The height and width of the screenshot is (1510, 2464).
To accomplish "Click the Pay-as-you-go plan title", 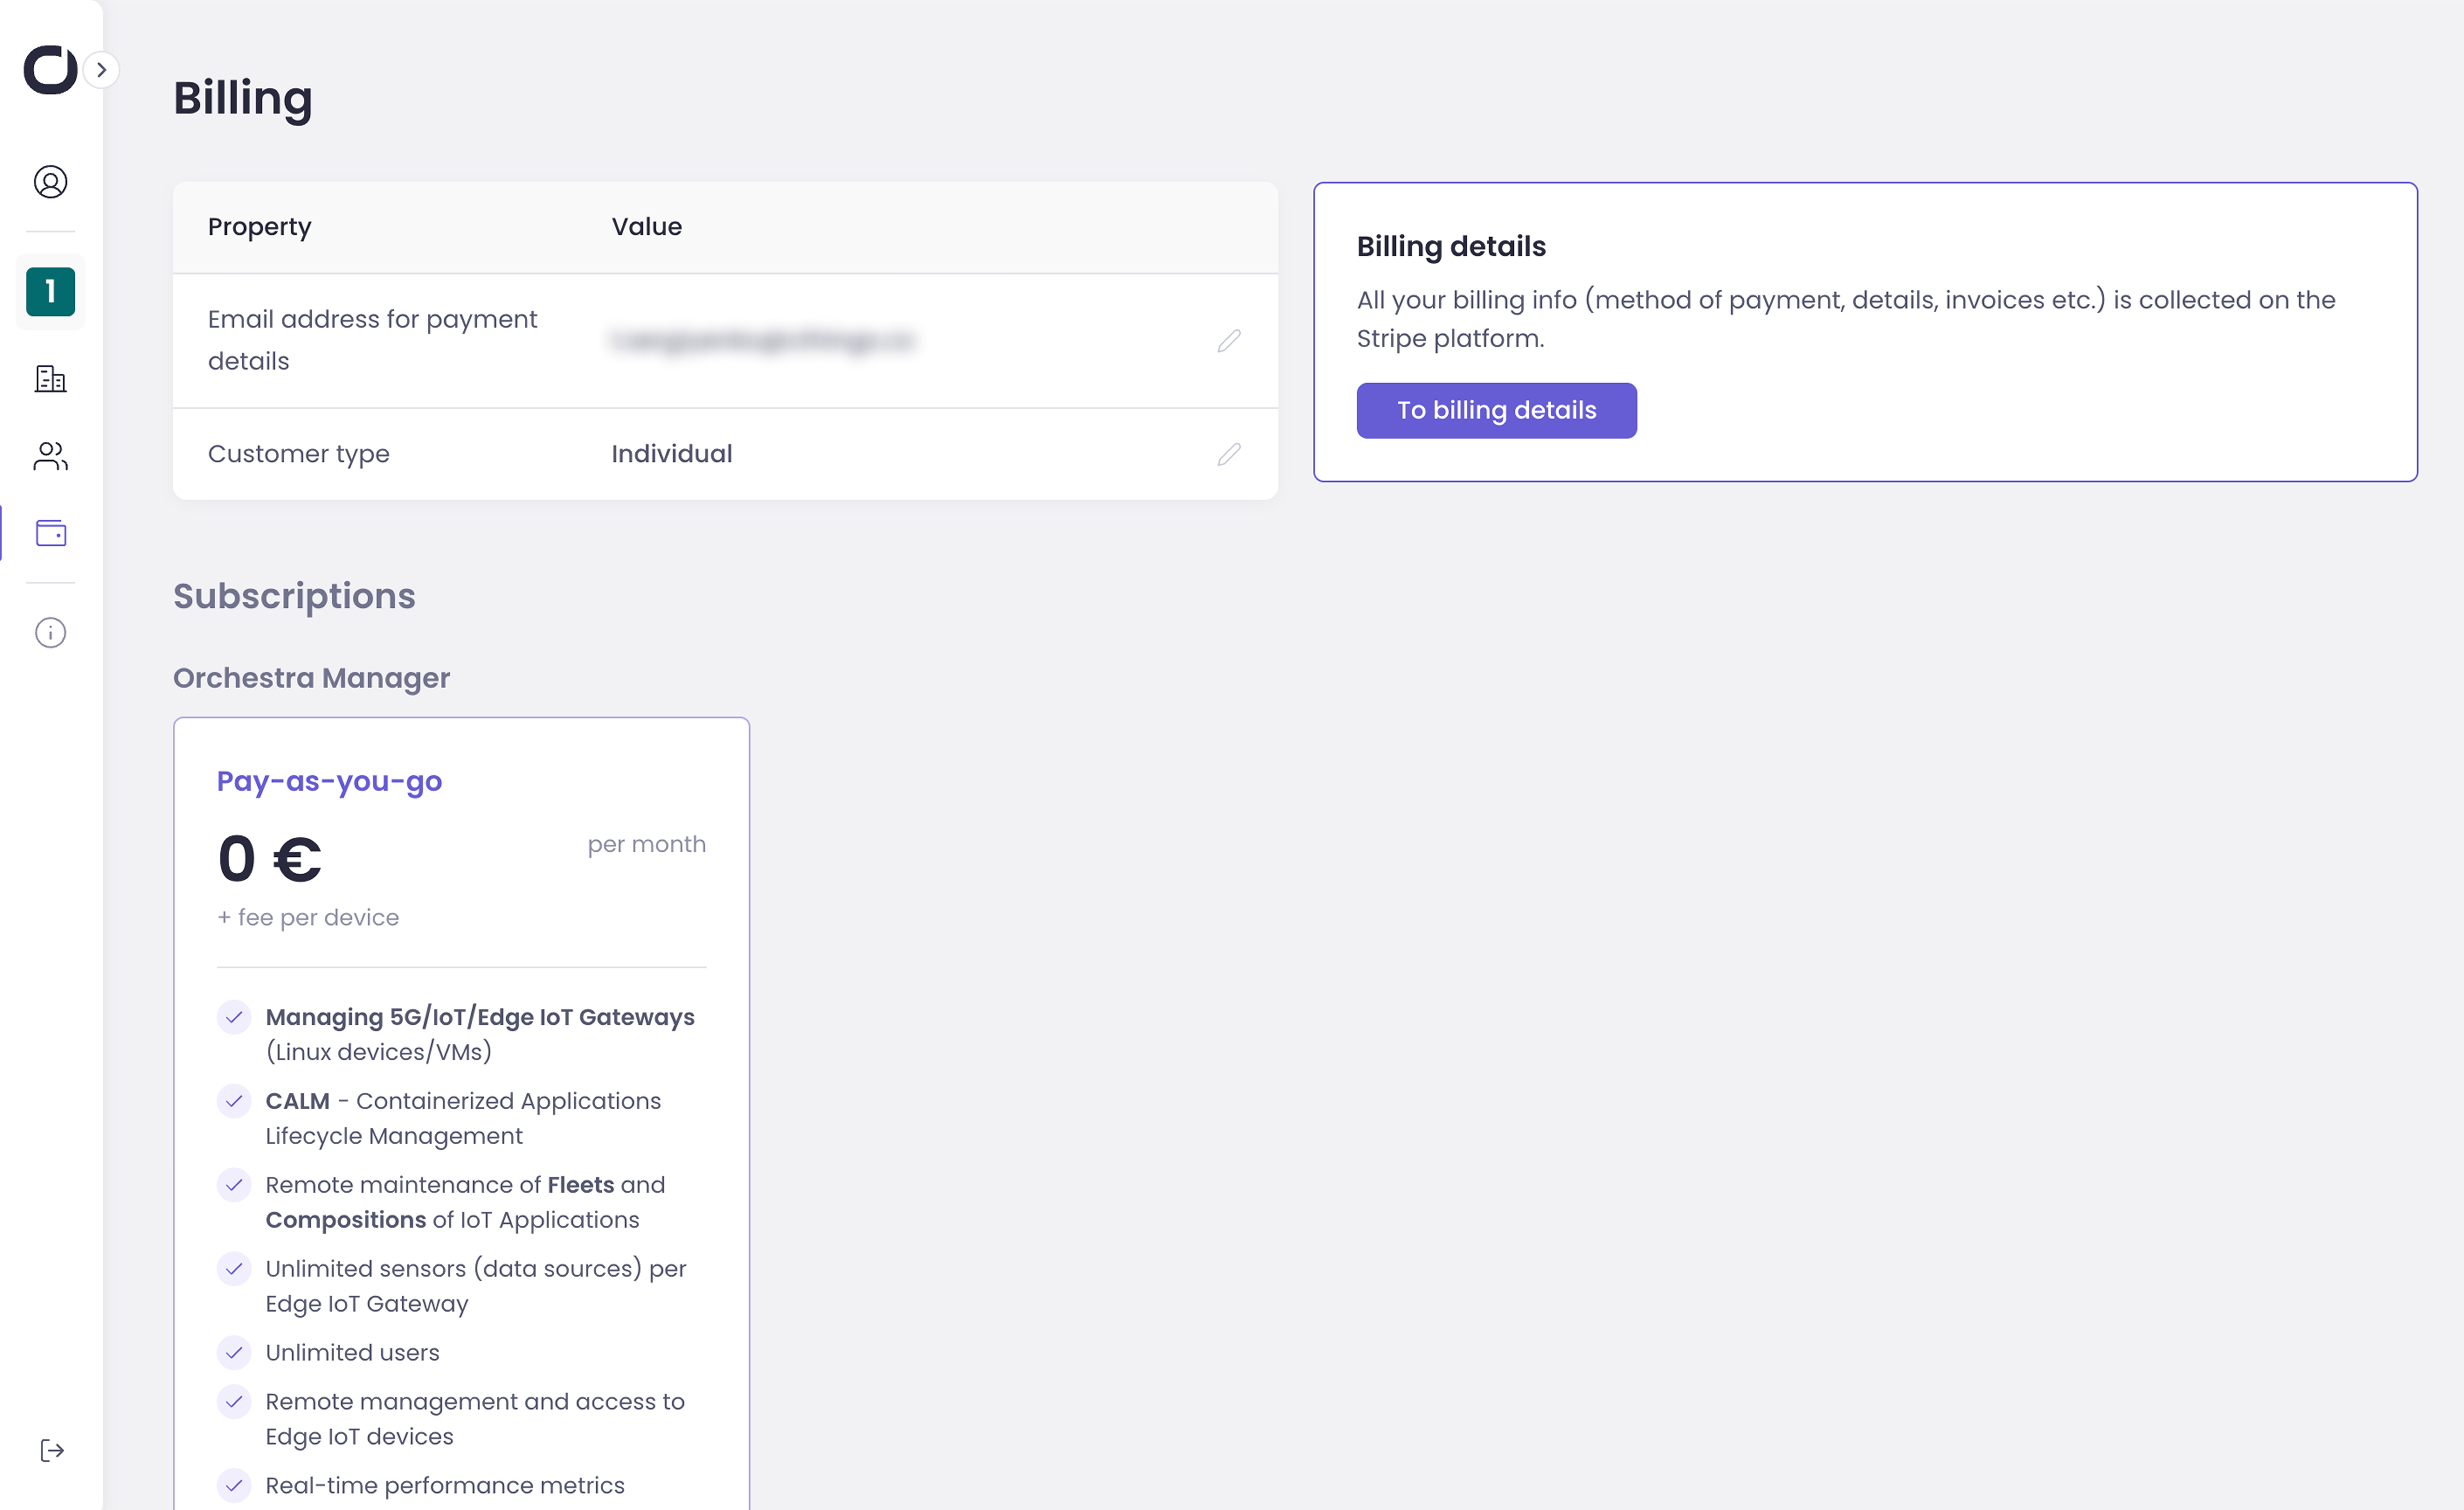I will click(329, 781).
